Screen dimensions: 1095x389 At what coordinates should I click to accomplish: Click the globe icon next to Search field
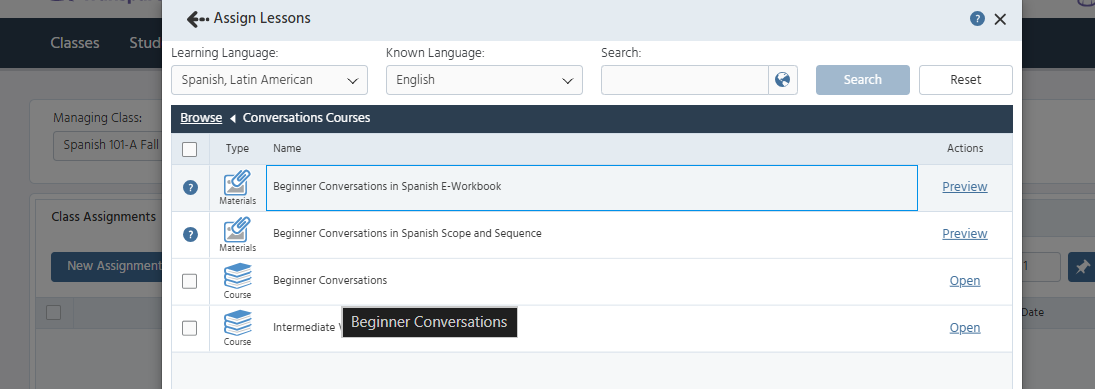(783, 80)
